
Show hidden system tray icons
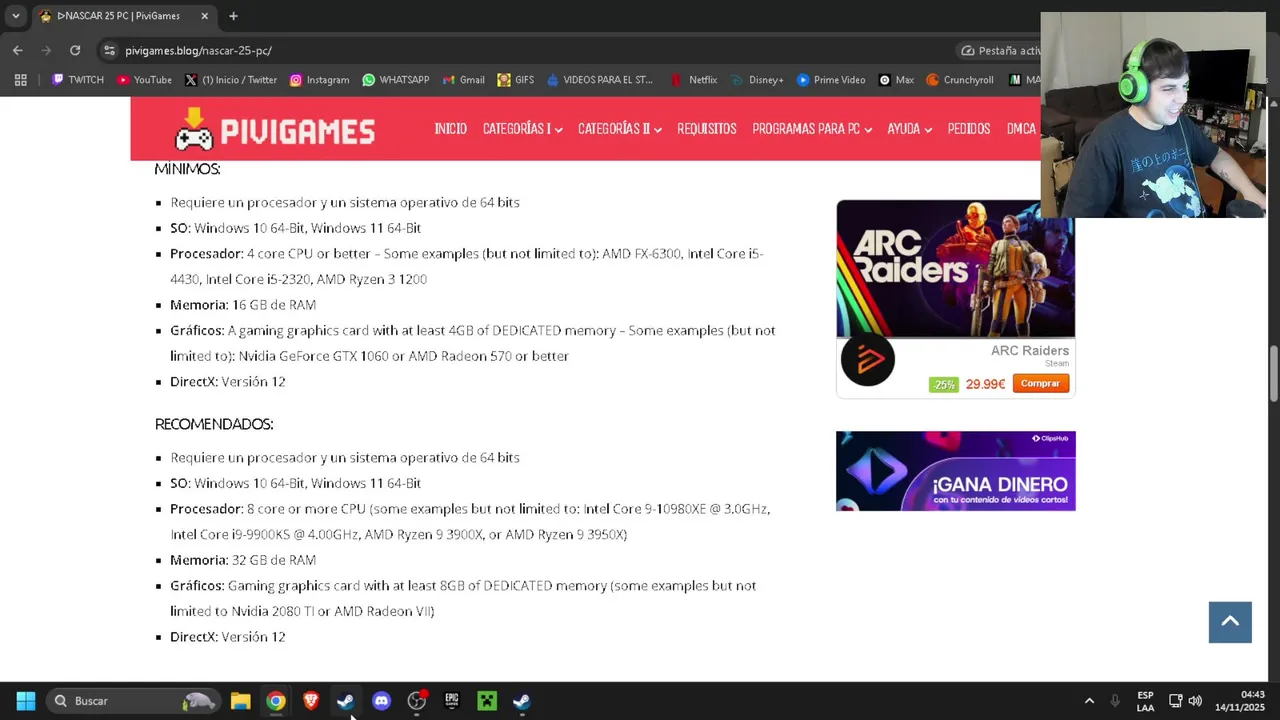click(1089, 701)
